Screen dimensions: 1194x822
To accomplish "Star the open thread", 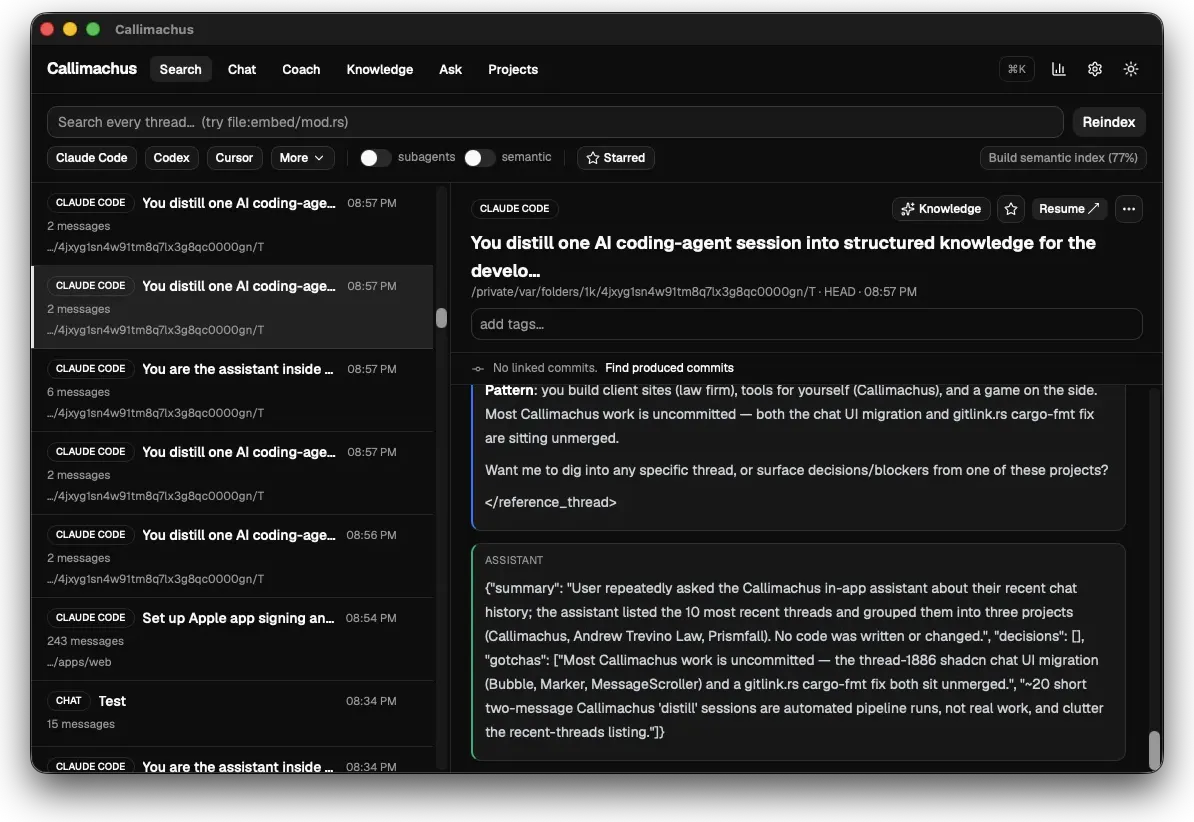I will (x=1010, y=209).
